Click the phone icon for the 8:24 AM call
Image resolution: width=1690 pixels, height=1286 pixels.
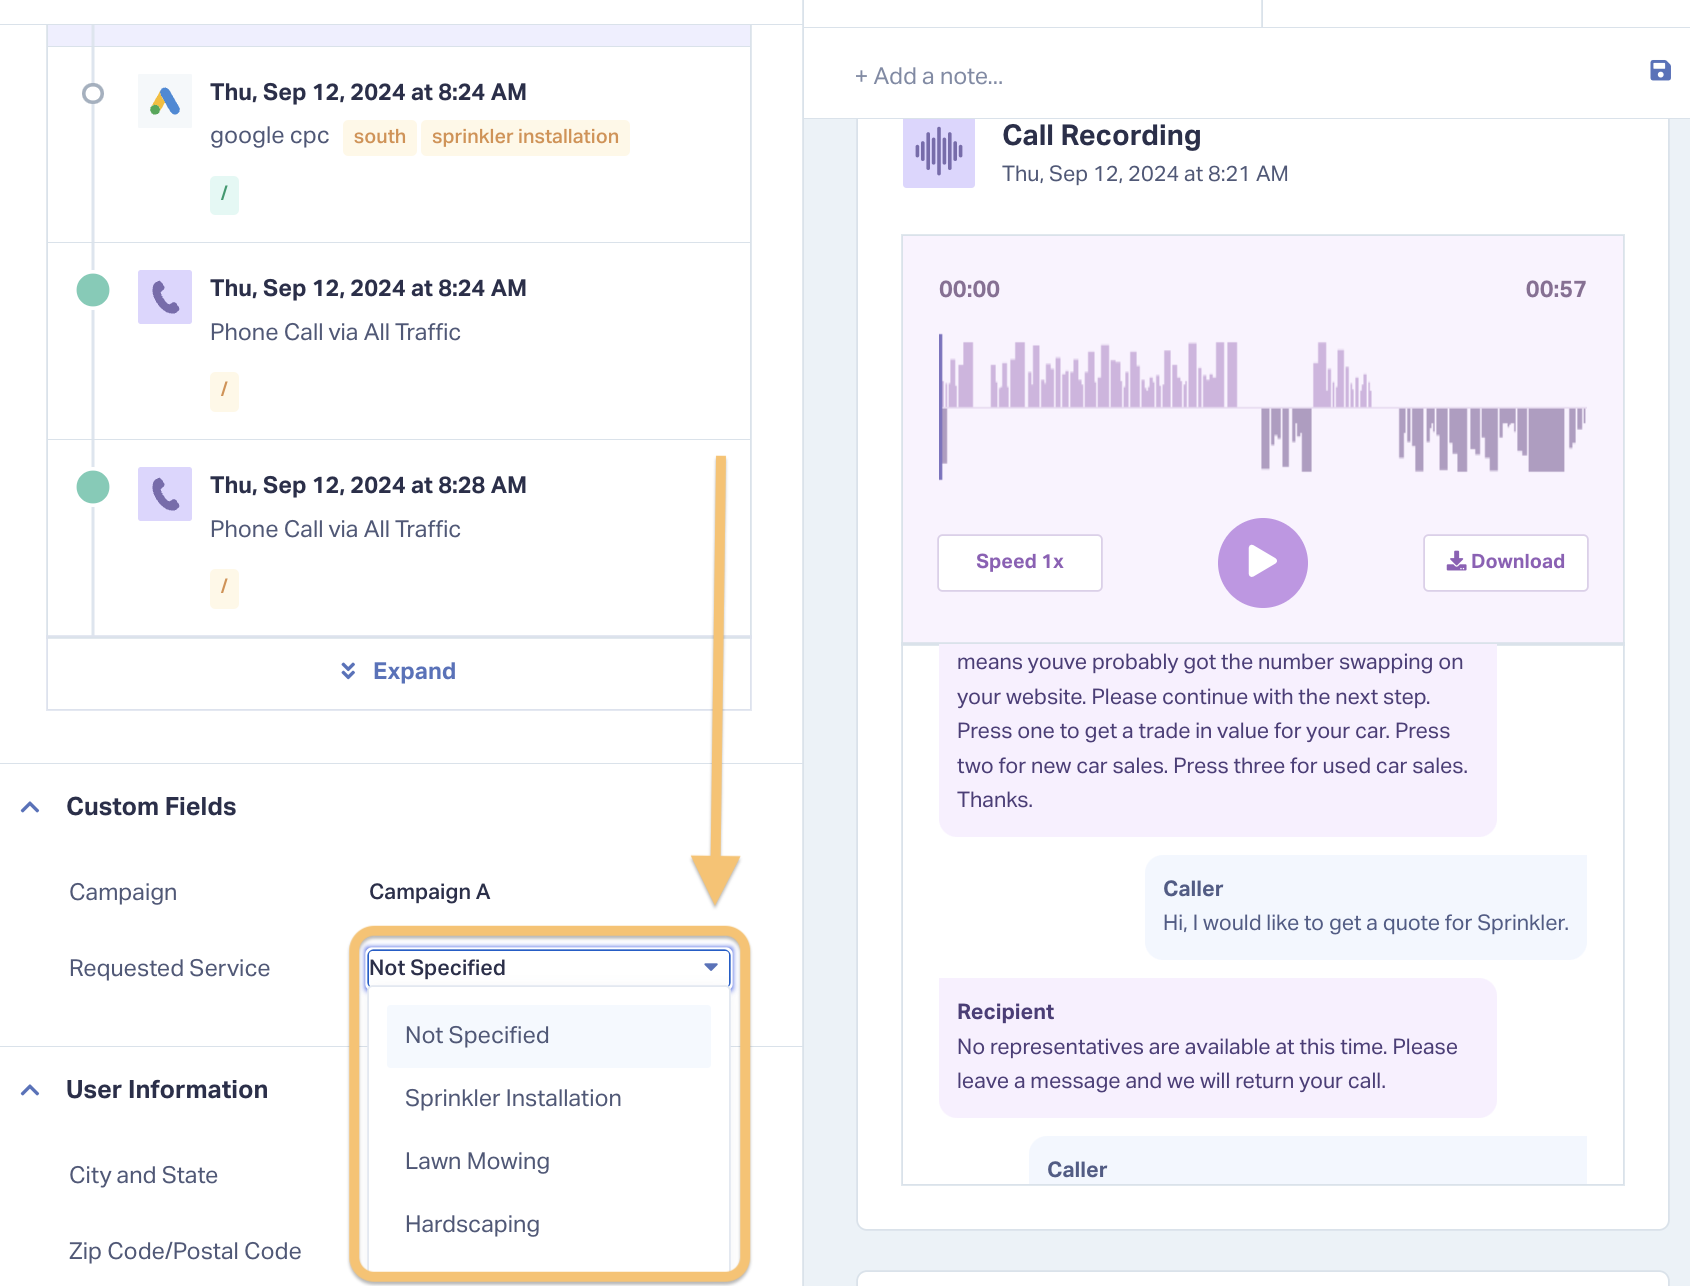tap(165, 297)
